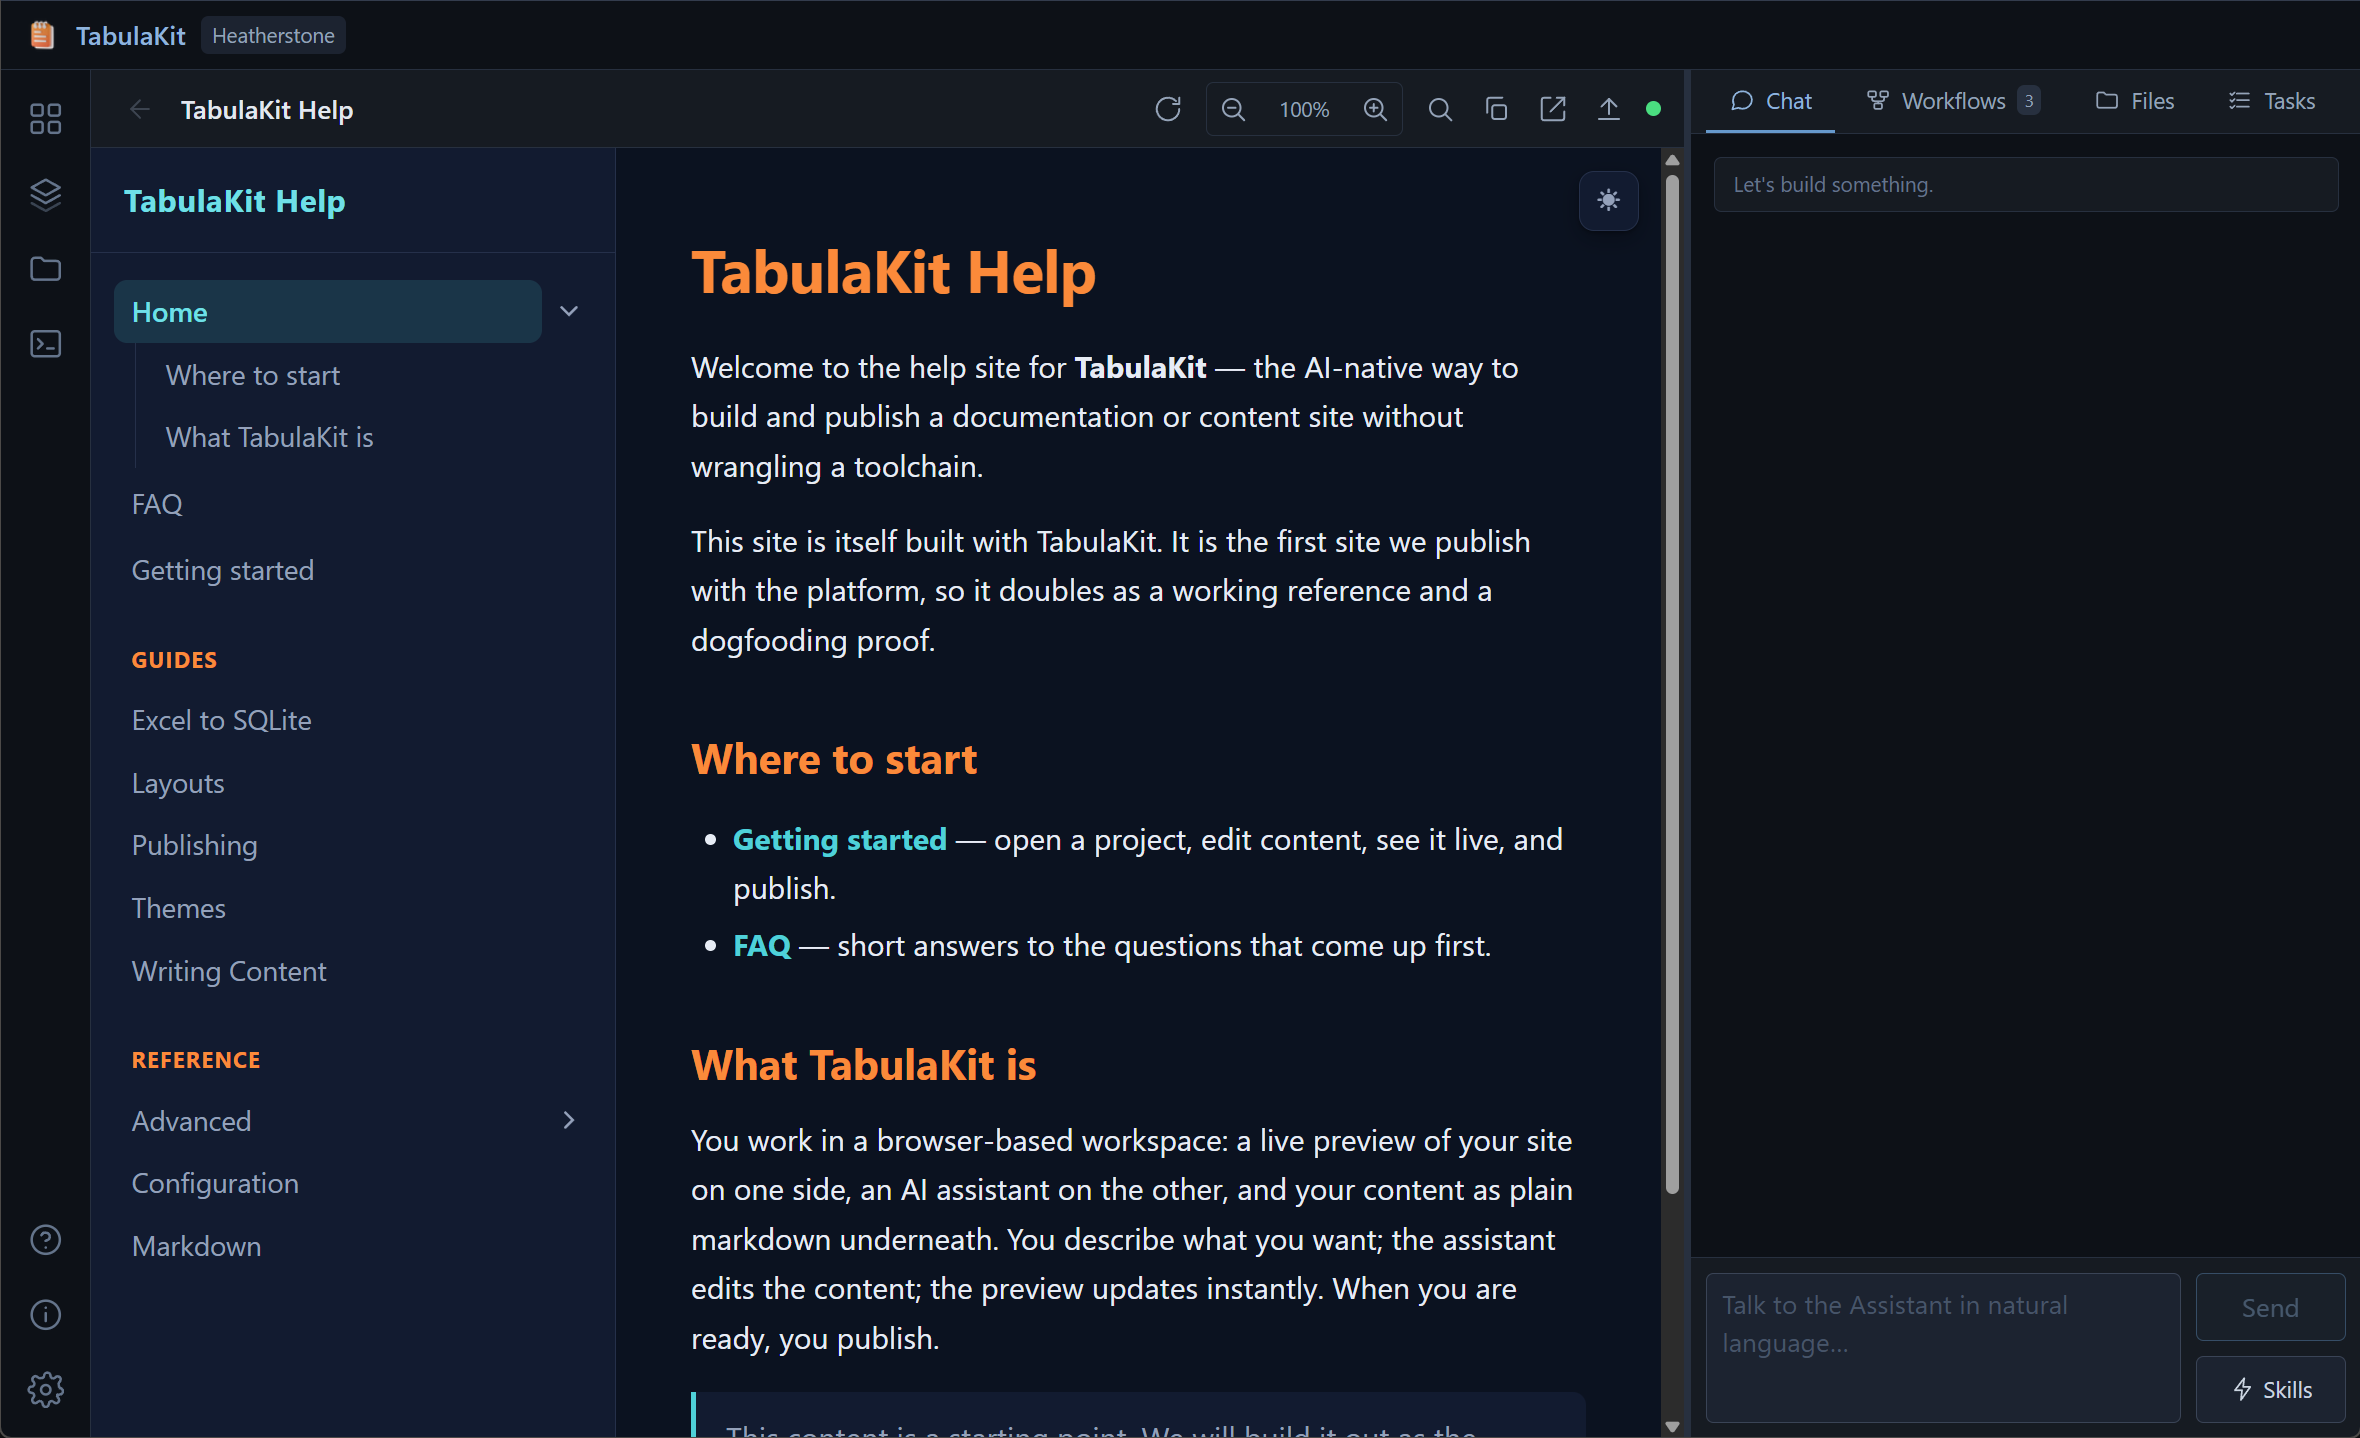Open the Skills button
The image size is (2360, 1438).
[x=2270, y=1389]
